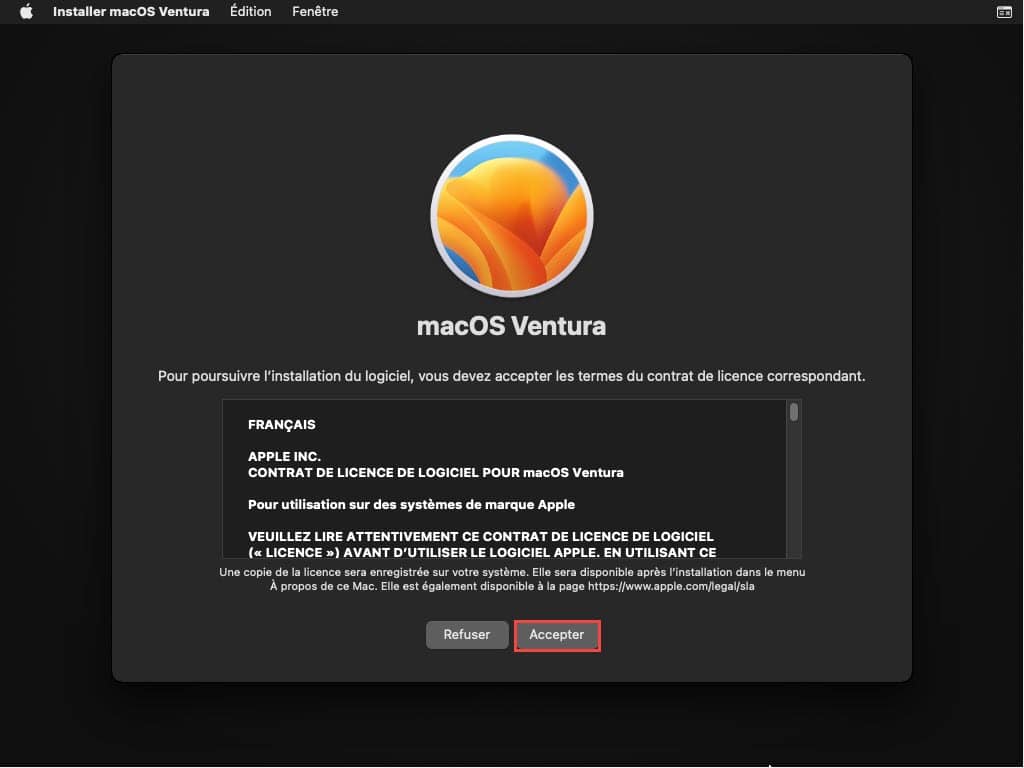Click the 'Pour poursuivre l'installation du logiciel' sentence
This screenshot has height=768, width=1024.
click(x=511, y=376)
